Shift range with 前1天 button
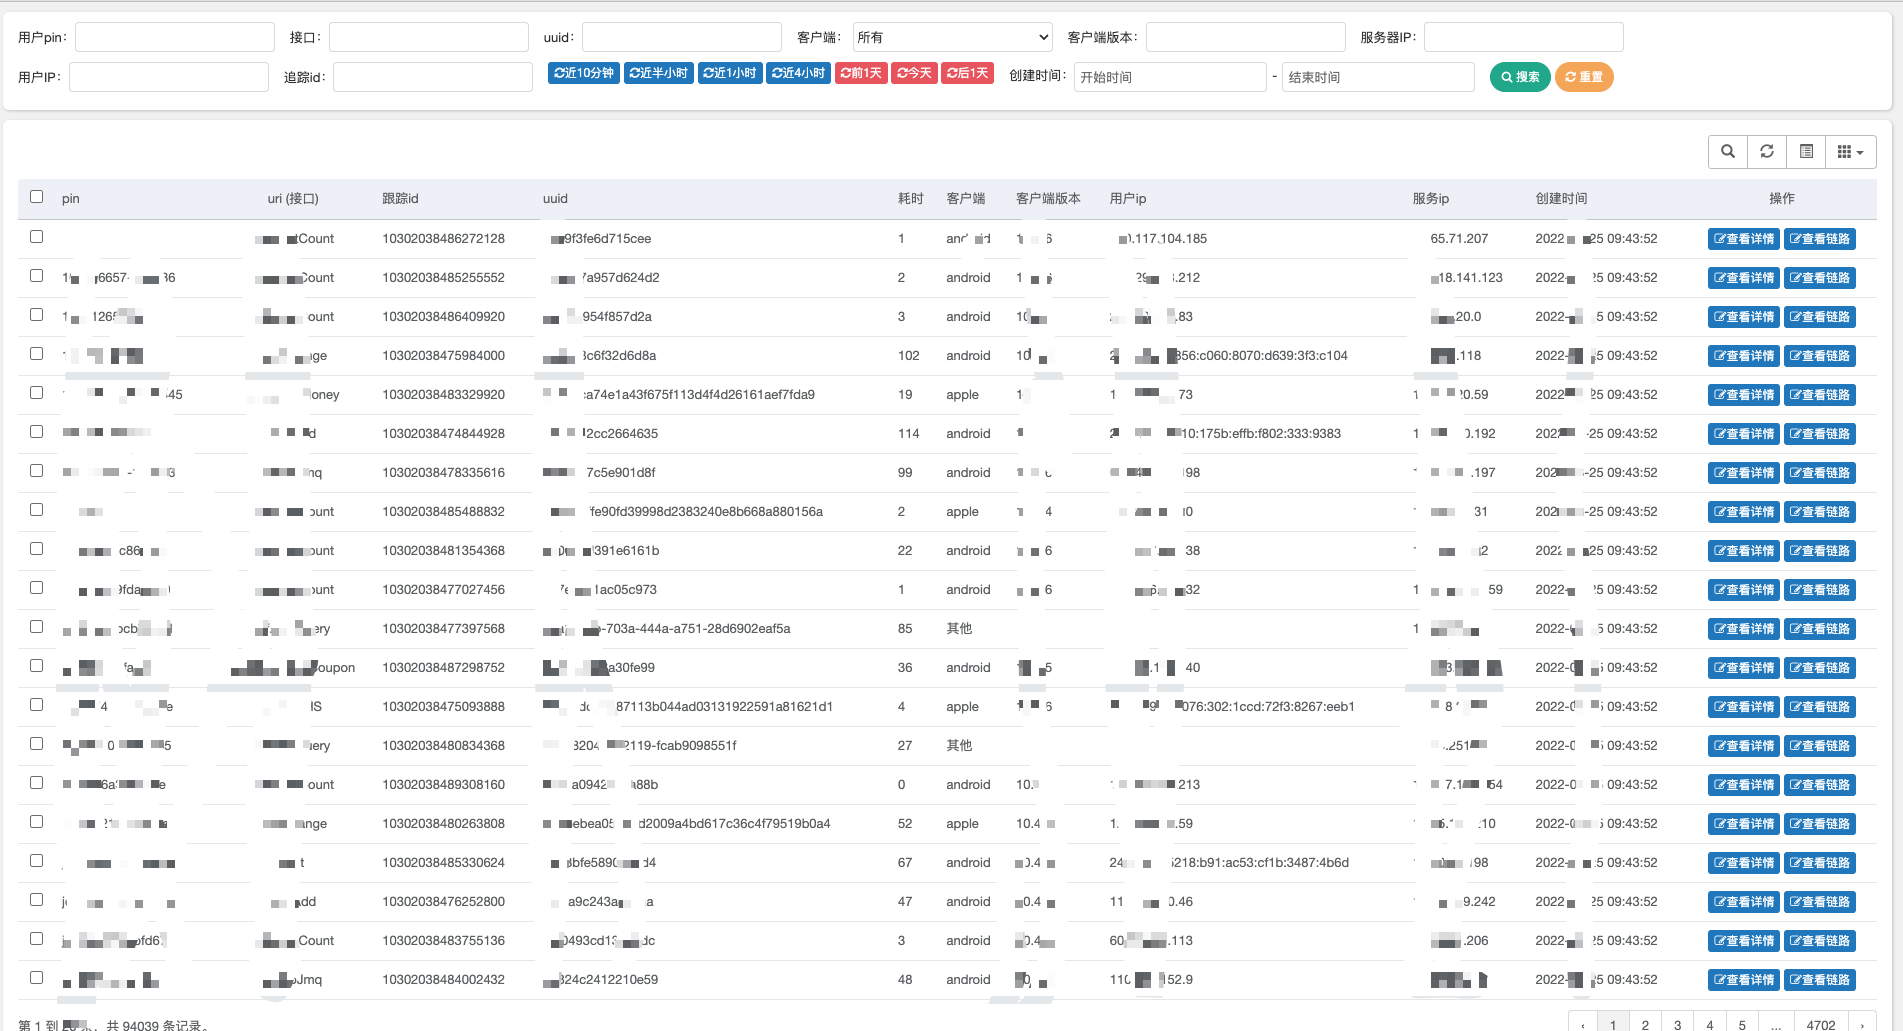The image size is (1903, 1031). tap(861, 73)
